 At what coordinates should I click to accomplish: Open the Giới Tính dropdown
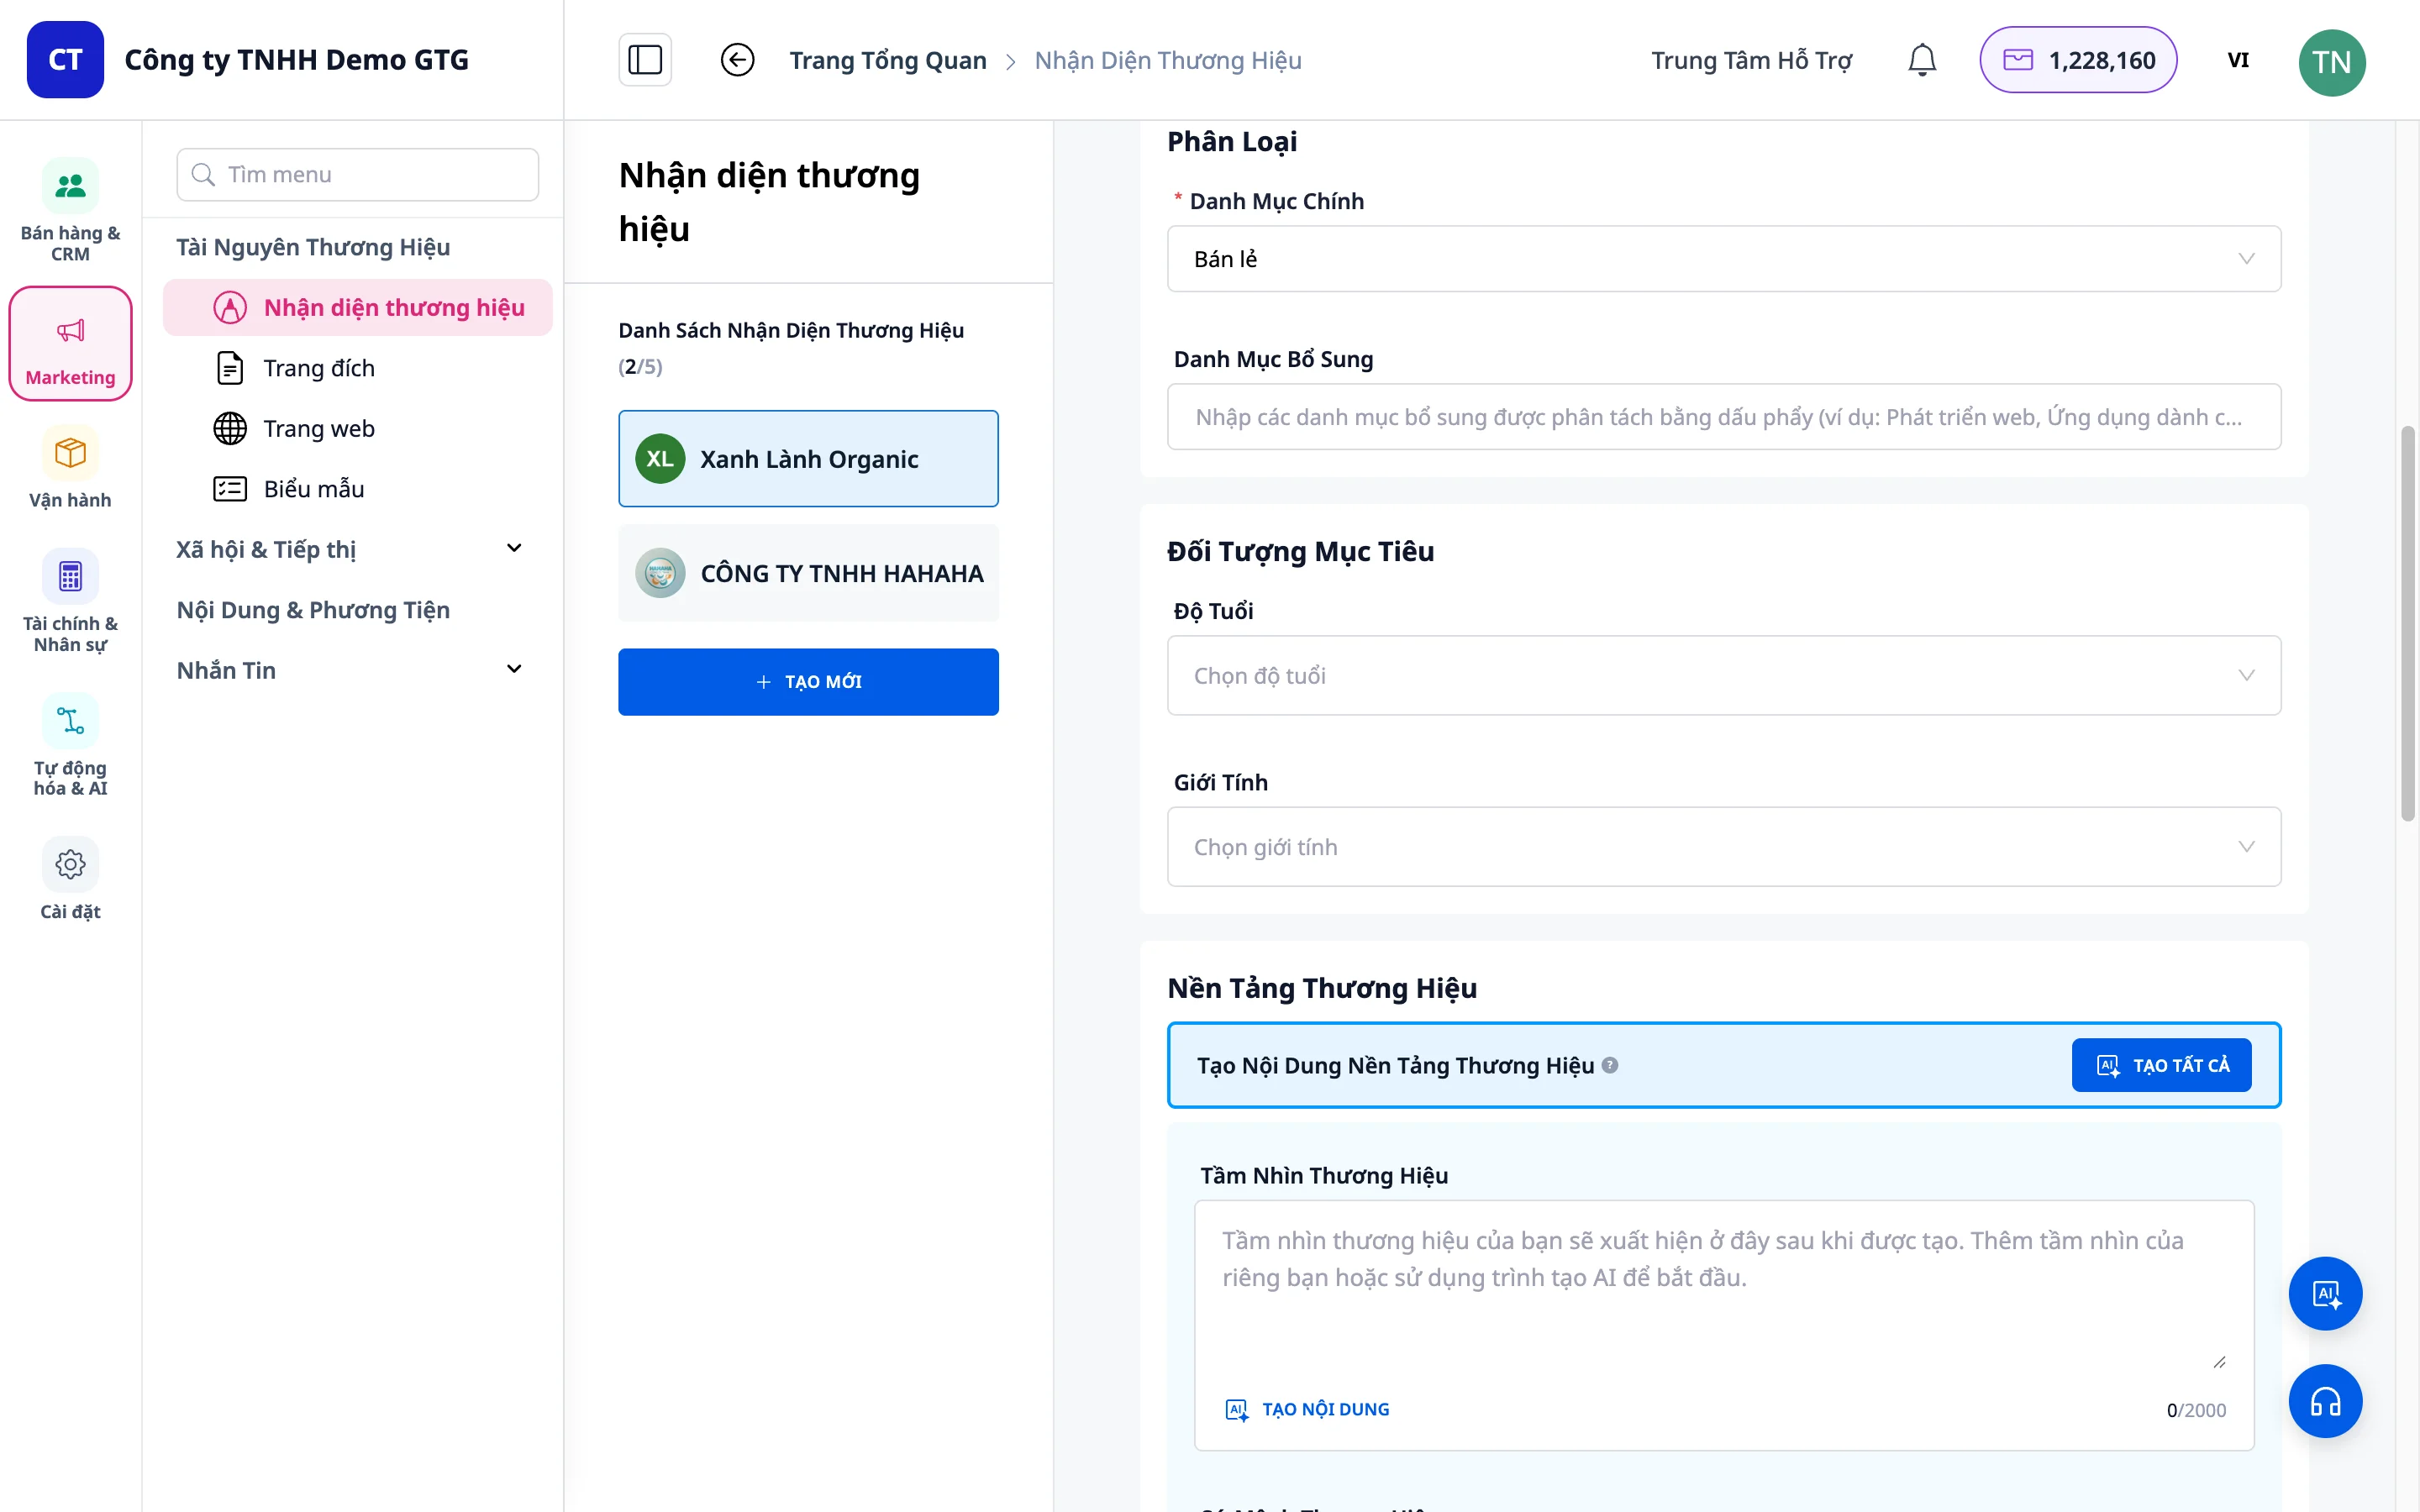tap(1723, 847)
